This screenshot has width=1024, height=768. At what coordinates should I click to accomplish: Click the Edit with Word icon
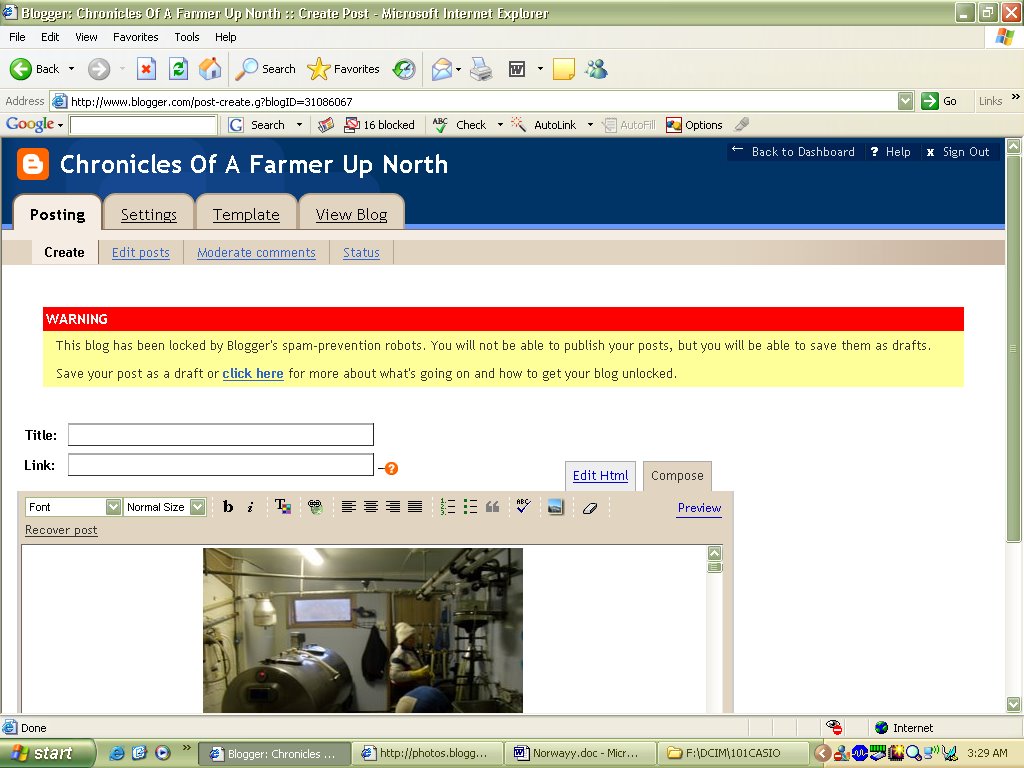click(x=517, y=69)
